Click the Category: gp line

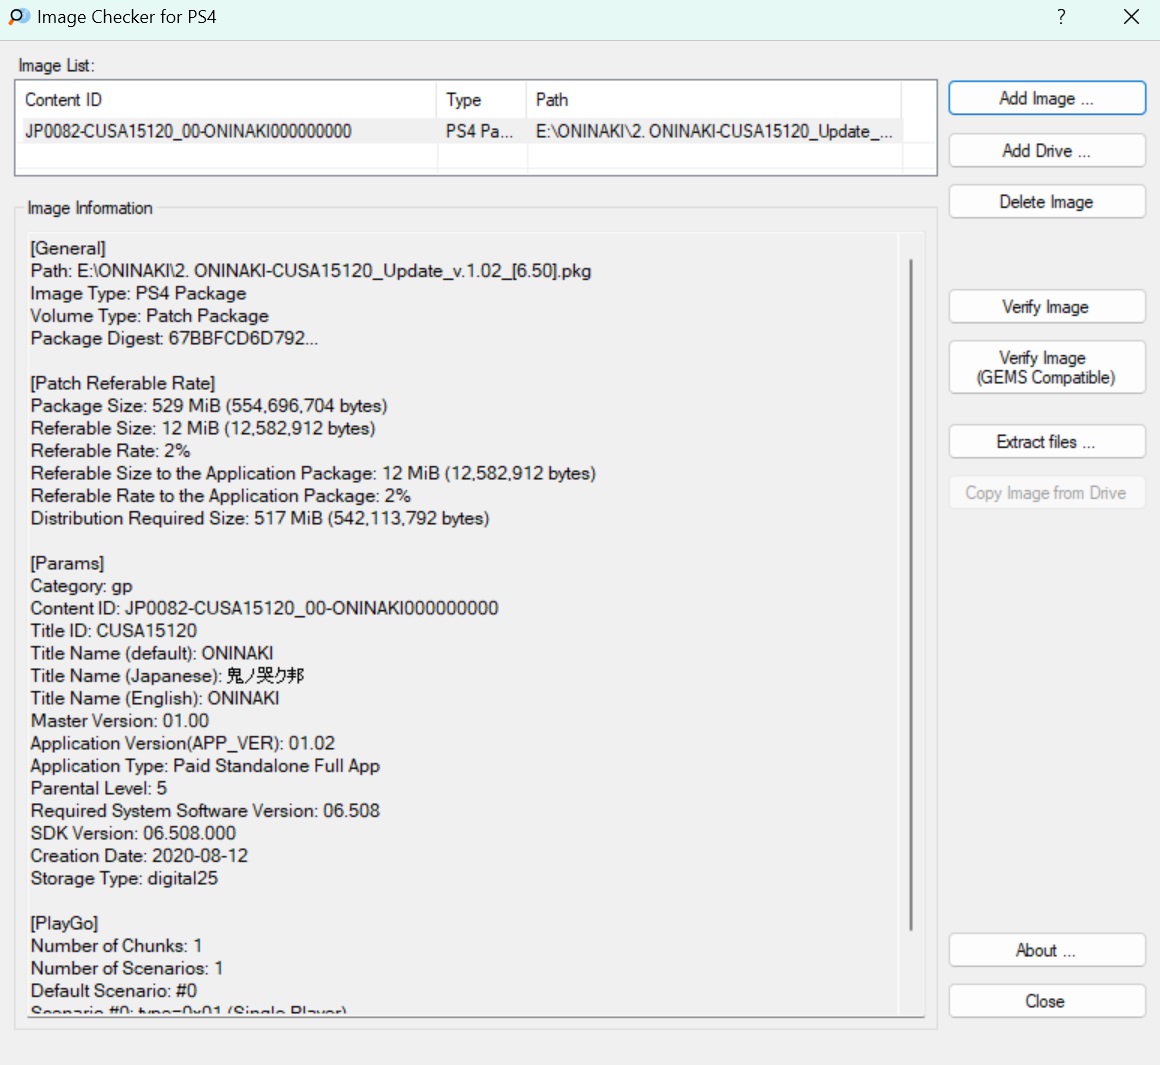pyautogui.click(x=81, y=586)
